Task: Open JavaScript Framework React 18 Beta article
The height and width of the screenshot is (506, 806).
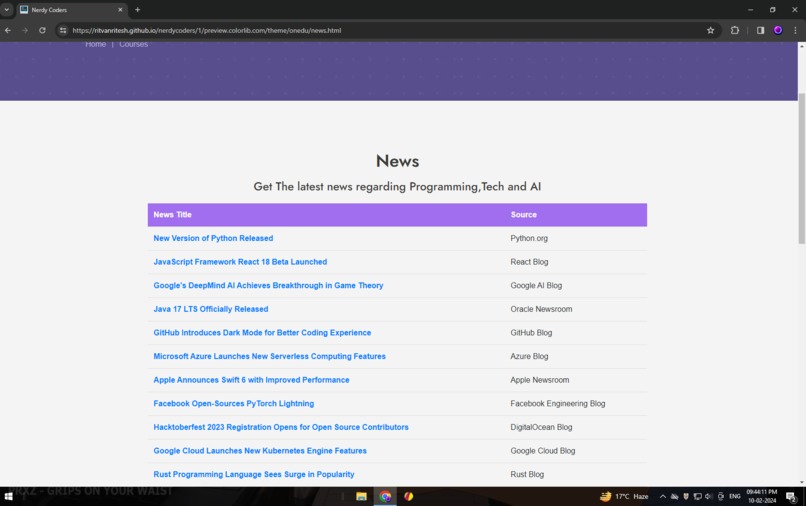Action: (240, 262)
